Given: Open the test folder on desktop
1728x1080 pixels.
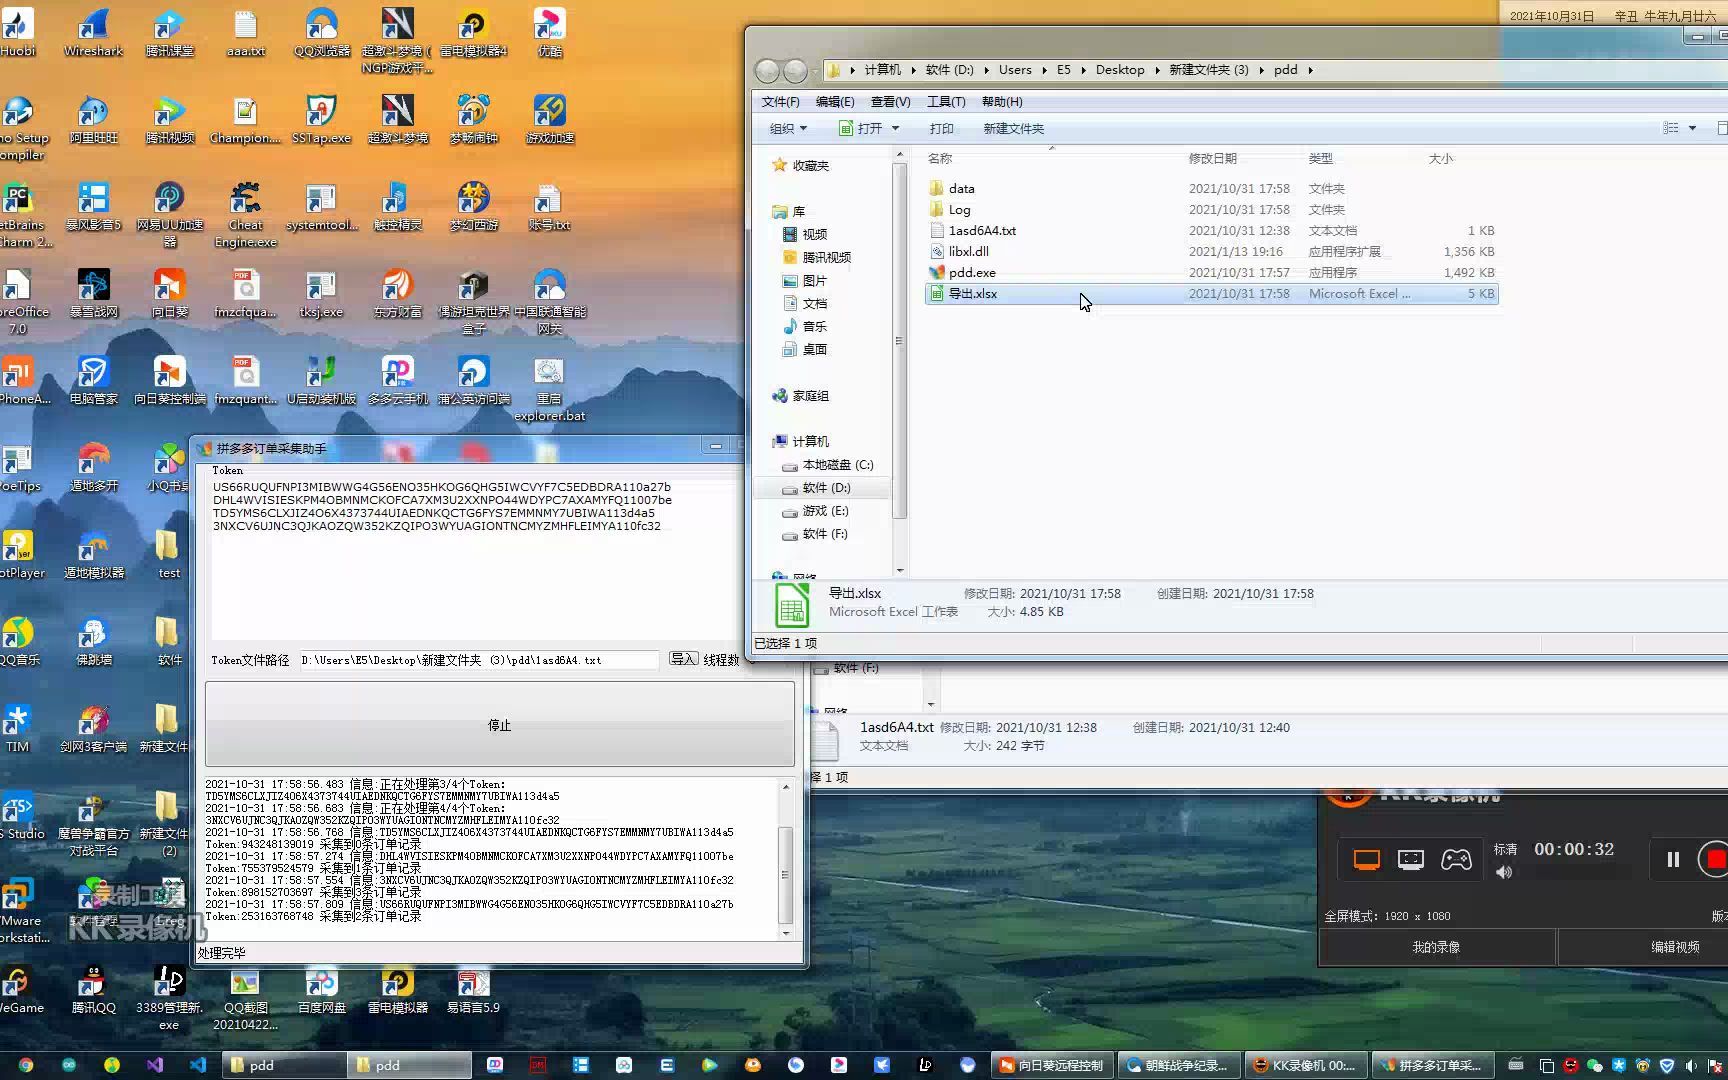Looking at the screenshot, I should (x=169, y=555).
